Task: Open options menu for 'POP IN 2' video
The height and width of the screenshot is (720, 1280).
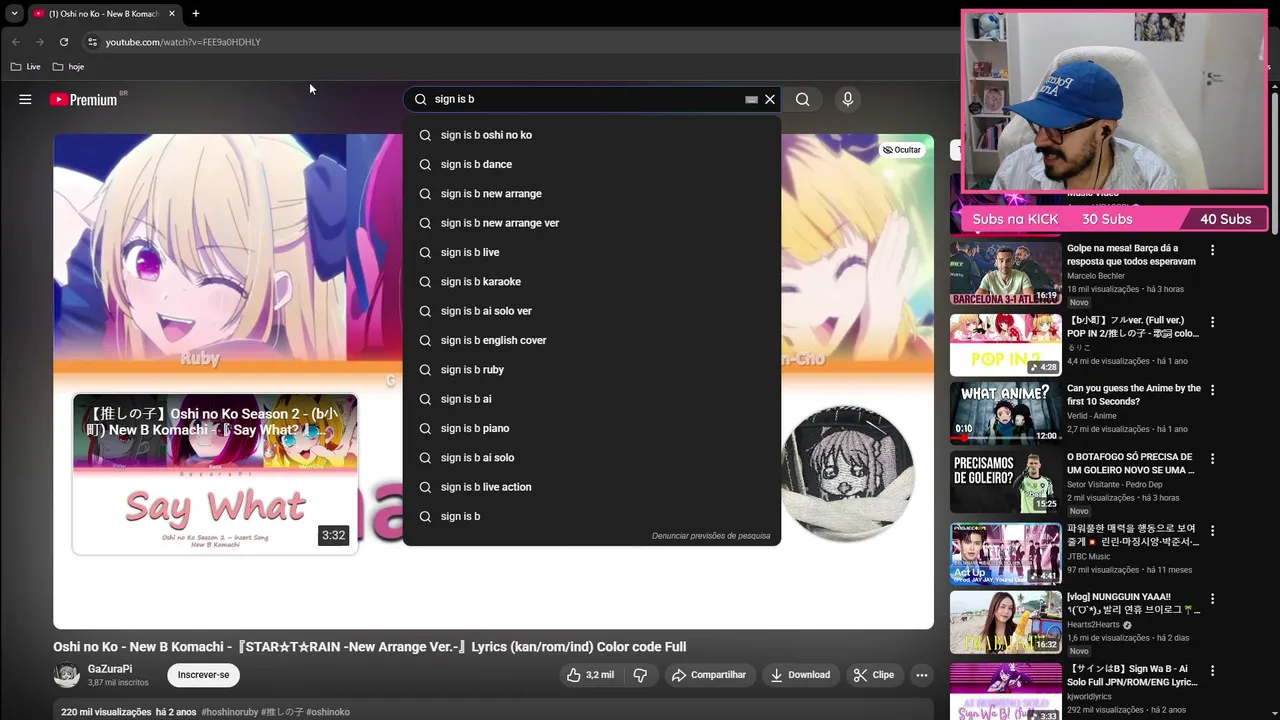Action: tap(1213, 322)
